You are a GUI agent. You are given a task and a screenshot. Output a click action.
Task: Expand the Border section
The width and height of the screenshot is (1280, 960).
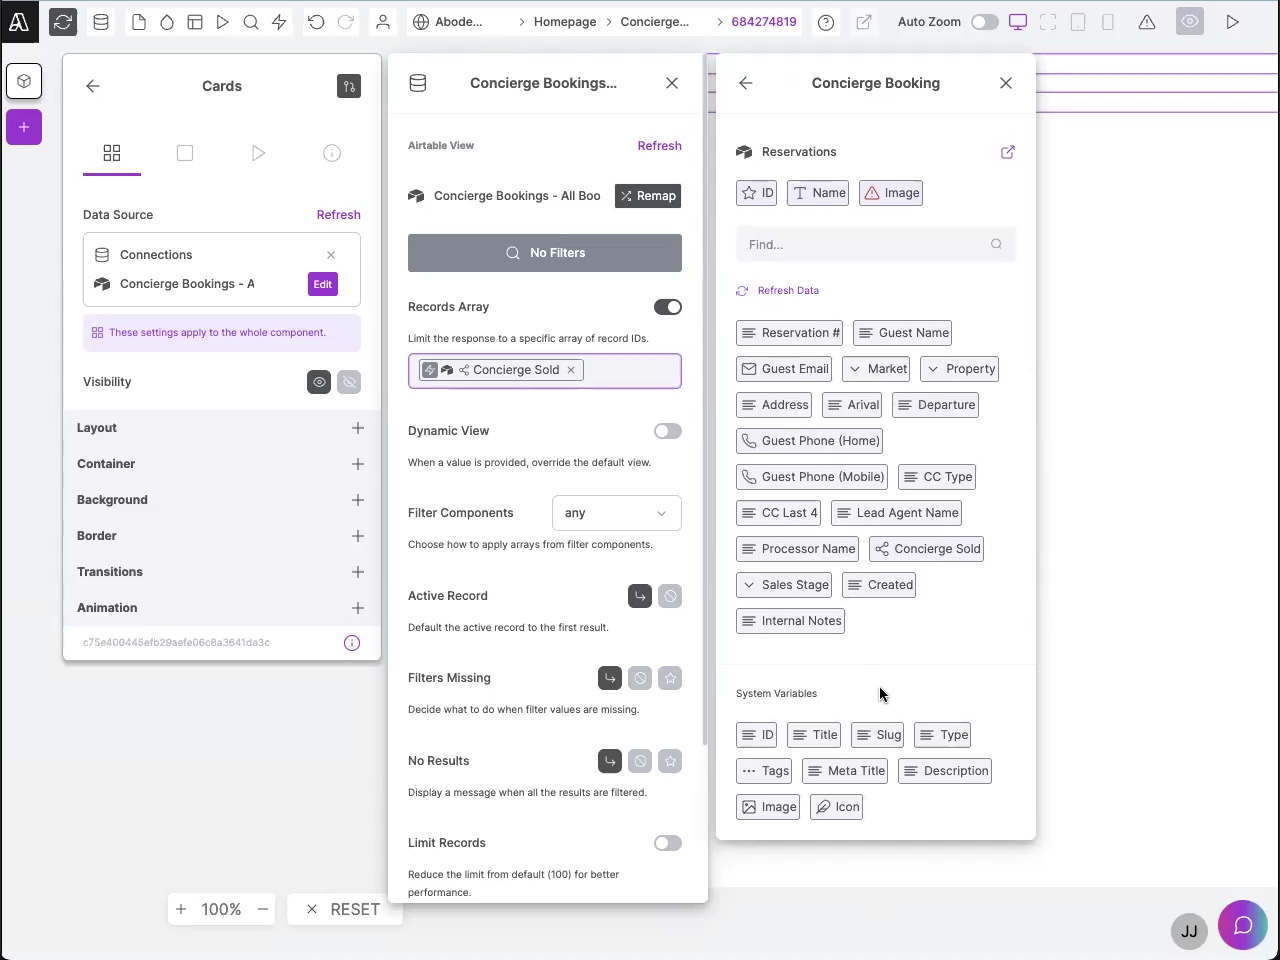(x=222, y=536)
